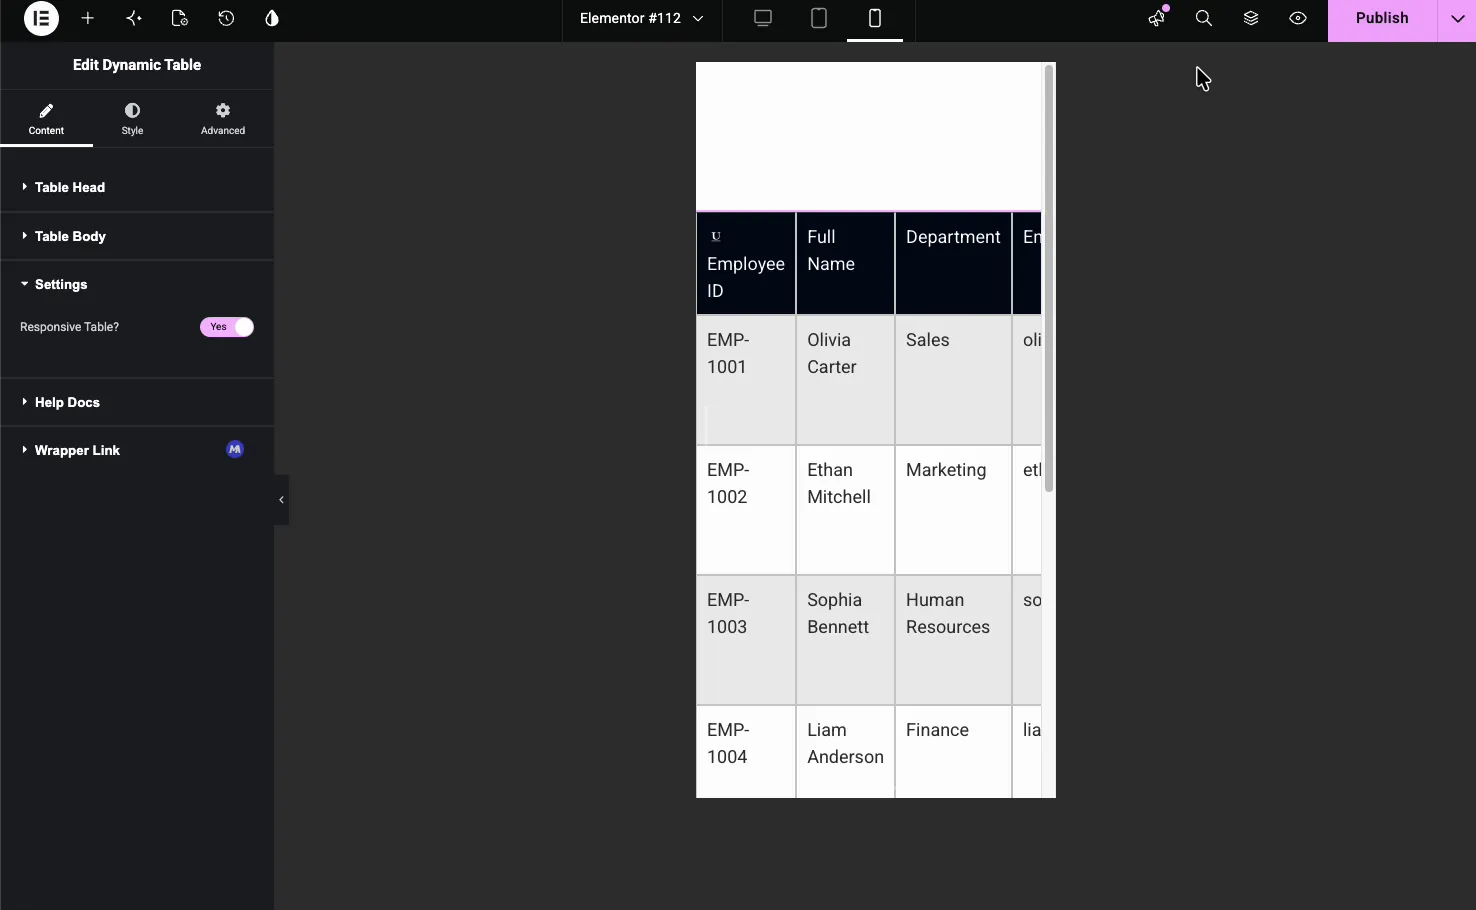
Task: Select the Finance cell
Action: click(x=954, y=752)
